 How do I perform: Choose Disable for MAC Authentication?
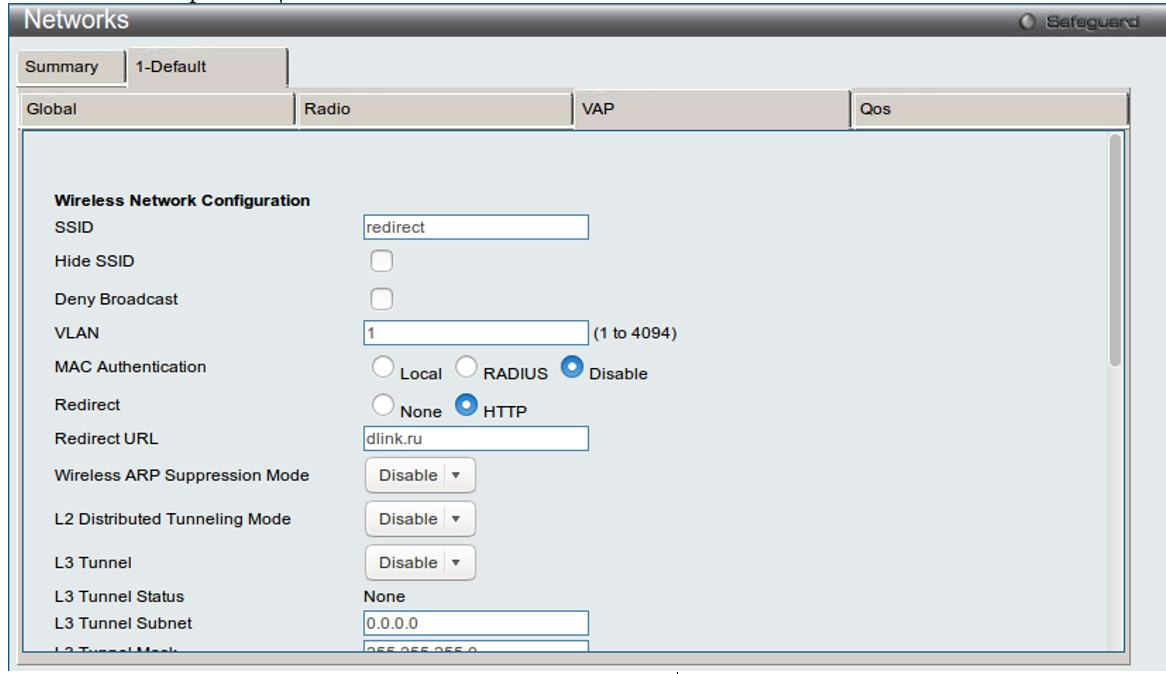pyautogui.click(x=572, y=368)
